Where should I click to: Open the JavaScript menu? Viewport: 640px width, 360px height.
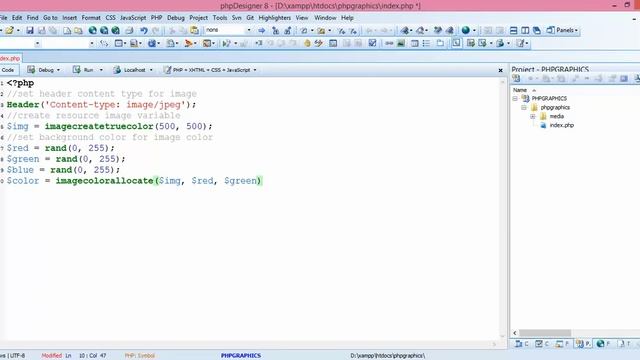click(133, 18)
